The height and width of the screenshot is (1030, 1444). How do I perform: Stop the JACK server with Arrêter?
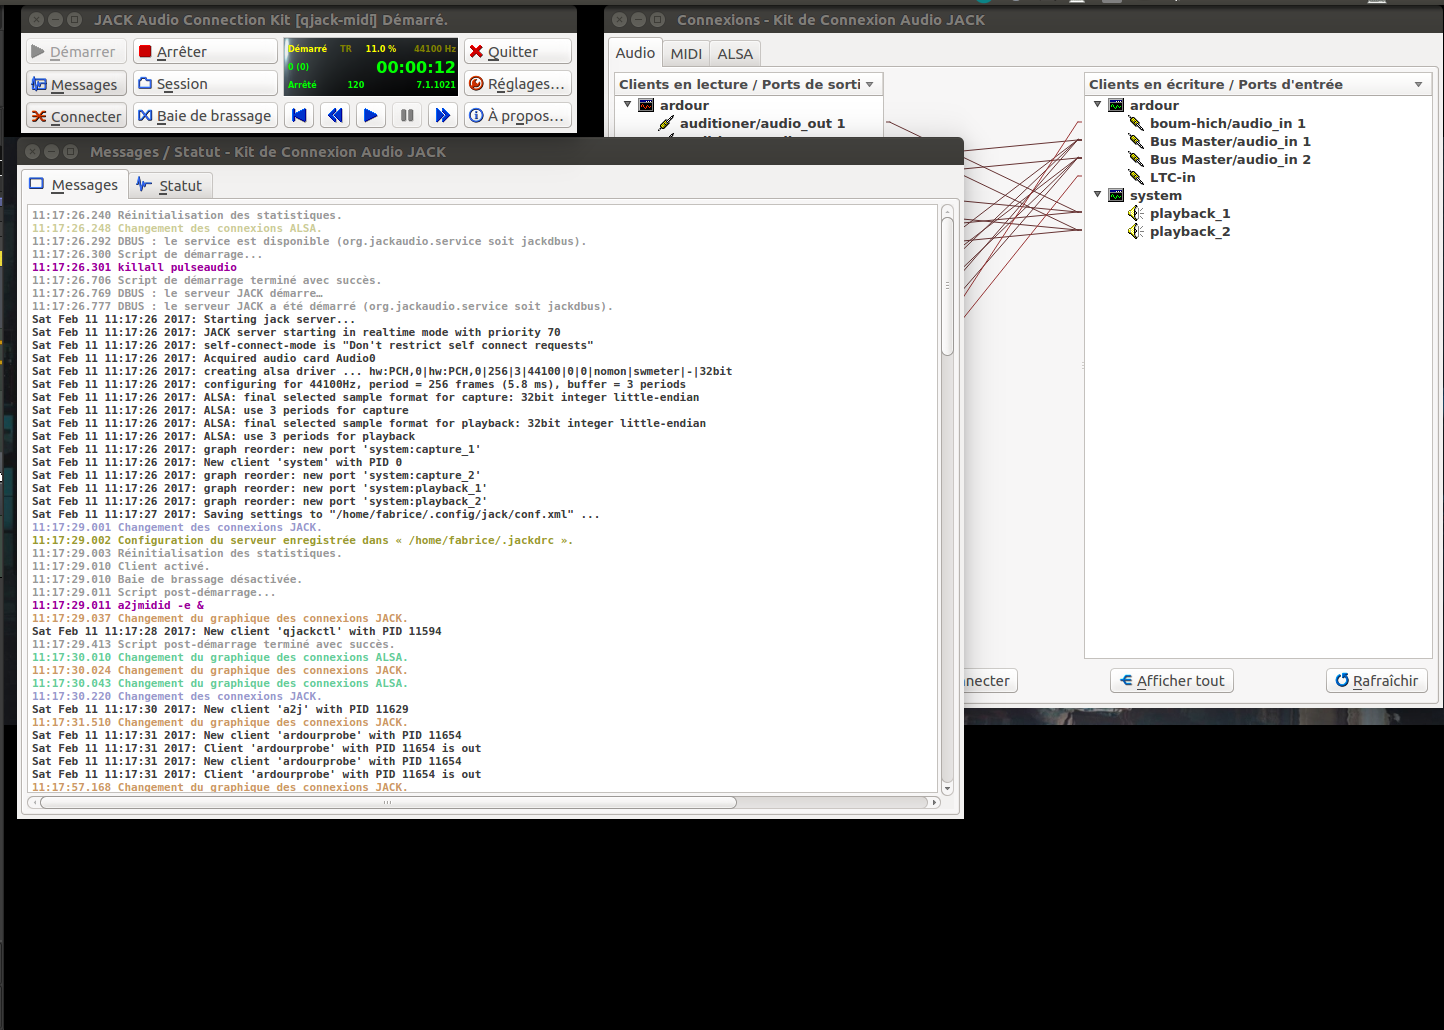click(206, 52)
